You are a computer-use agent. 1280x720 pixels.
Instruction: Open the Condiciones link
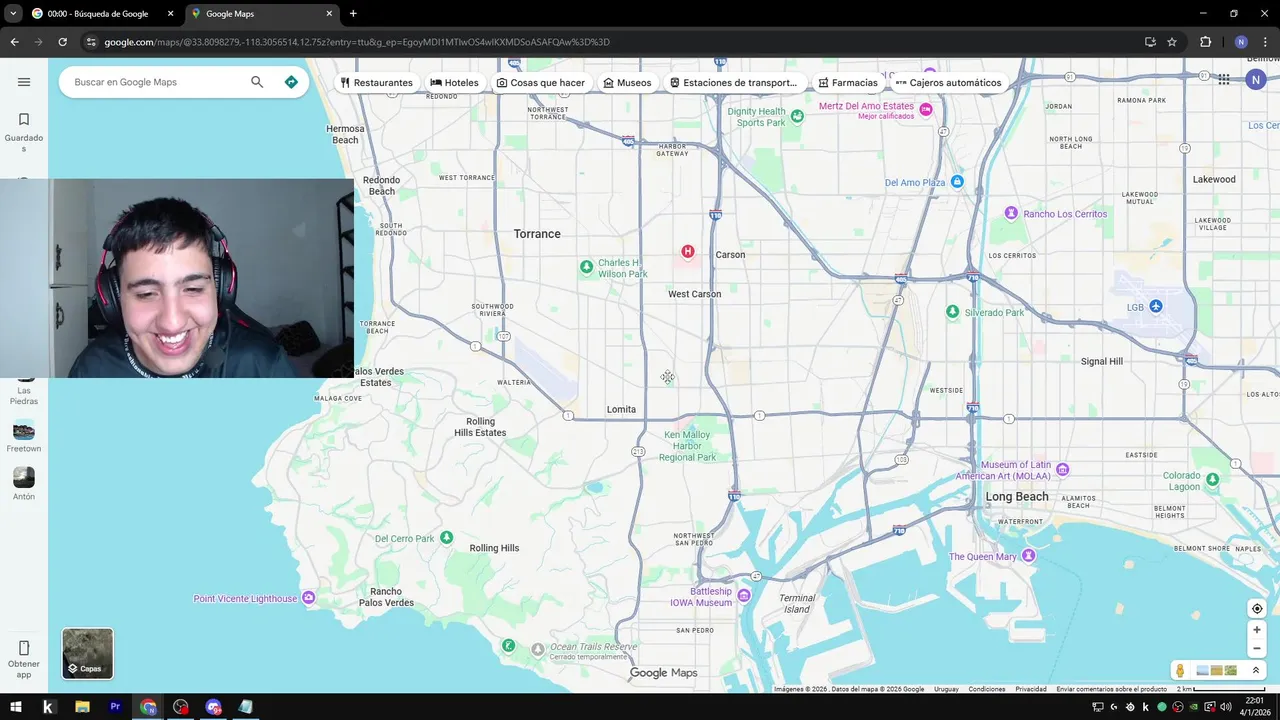987,689
